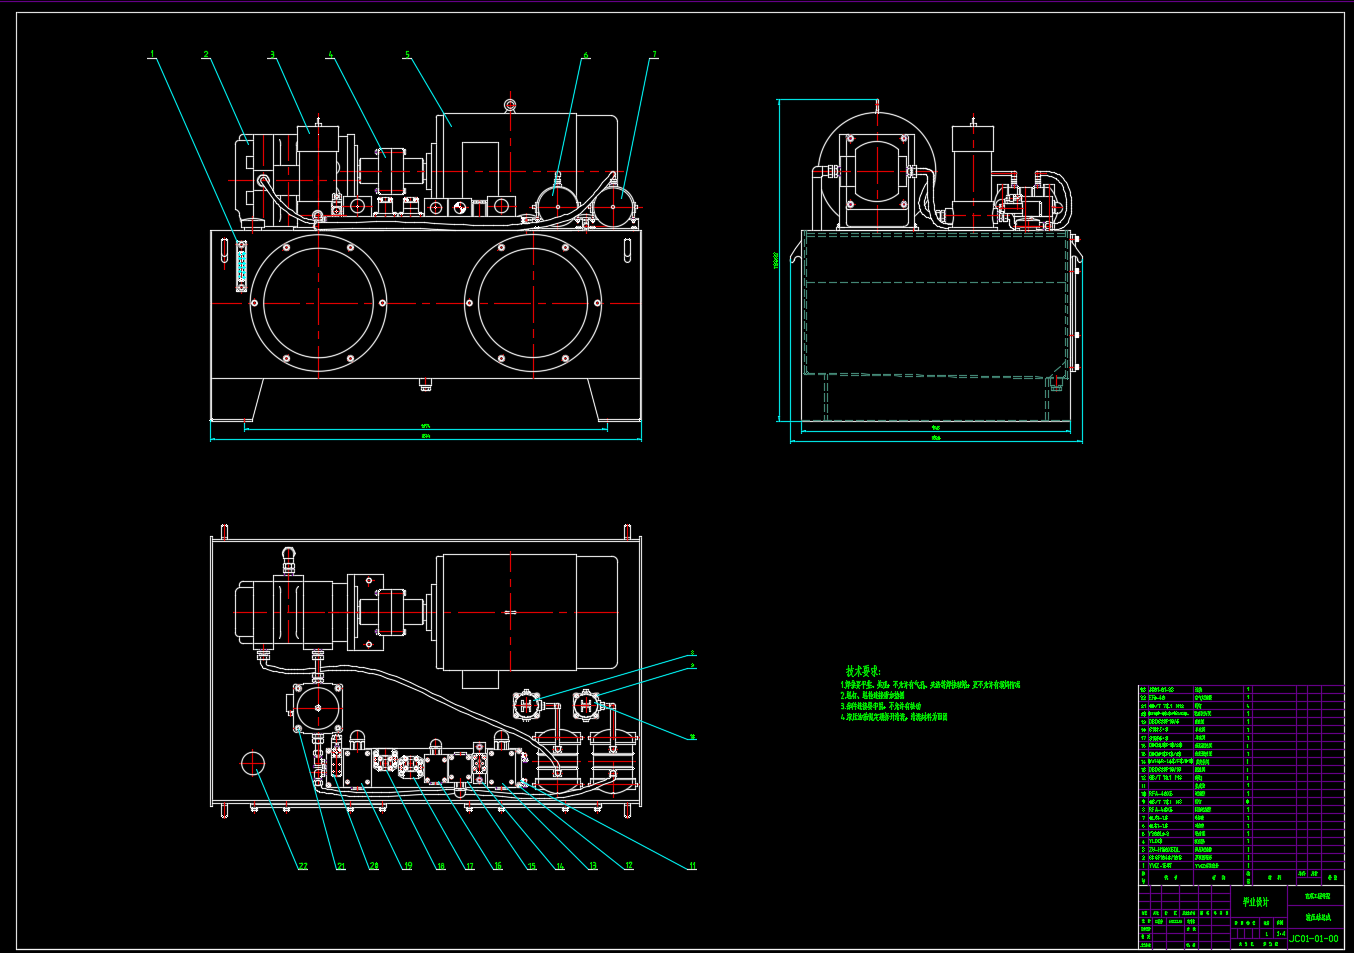Screen dimensions: 1354x953
Task: Click callout number 11 at bottom right
Action: point(692,866)
